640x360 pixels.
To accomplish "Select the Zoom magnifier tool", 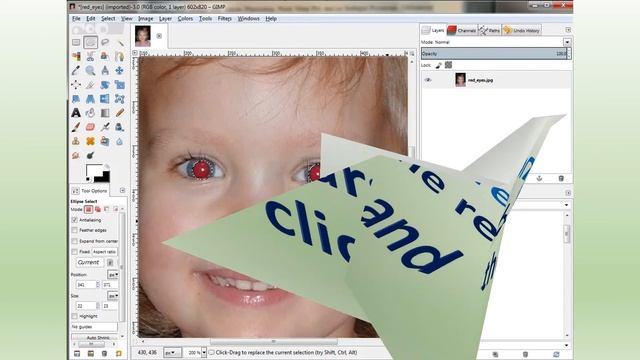I will pos(90,70).
